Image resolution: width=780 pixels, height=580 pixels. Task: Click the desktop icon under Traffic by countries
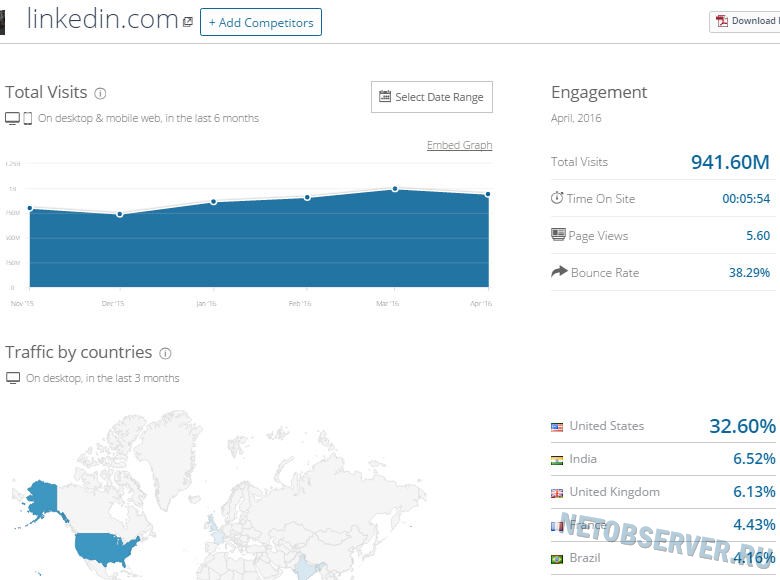13,378
